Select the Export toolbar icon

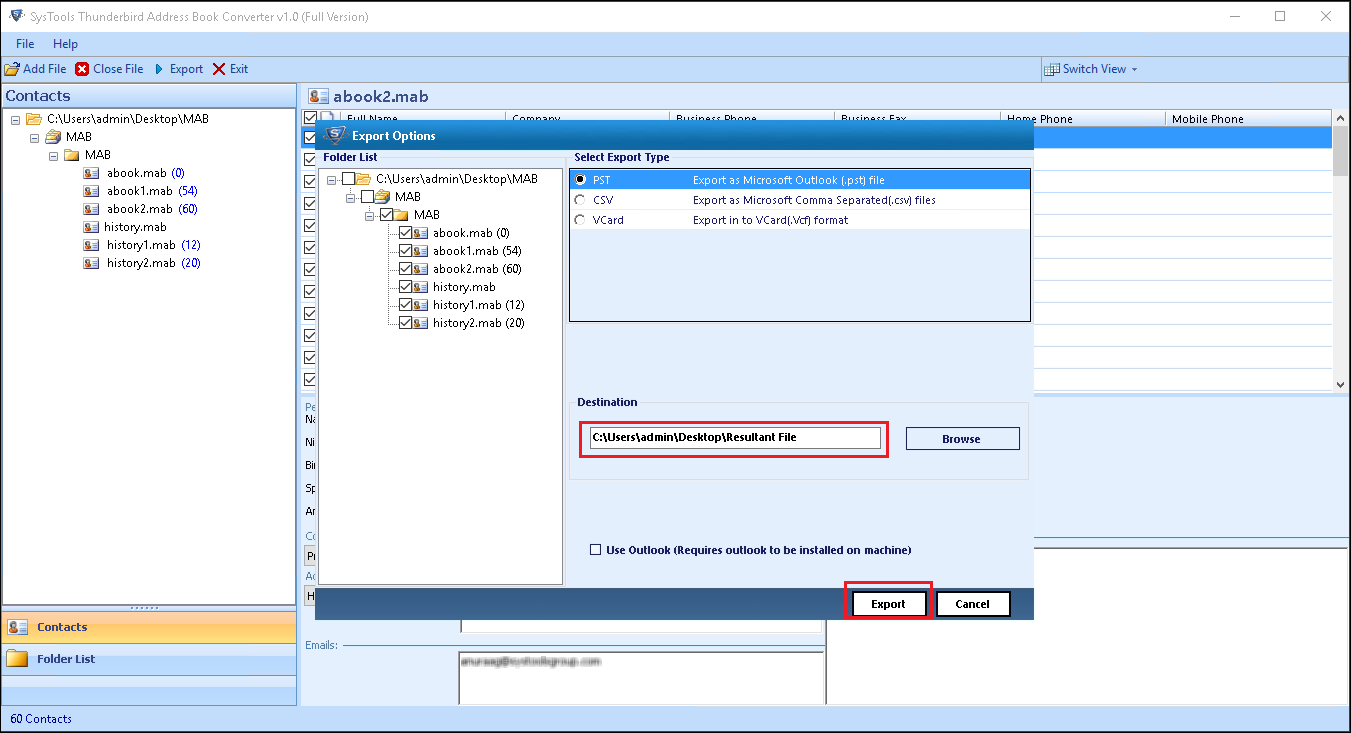pos(160,68)
